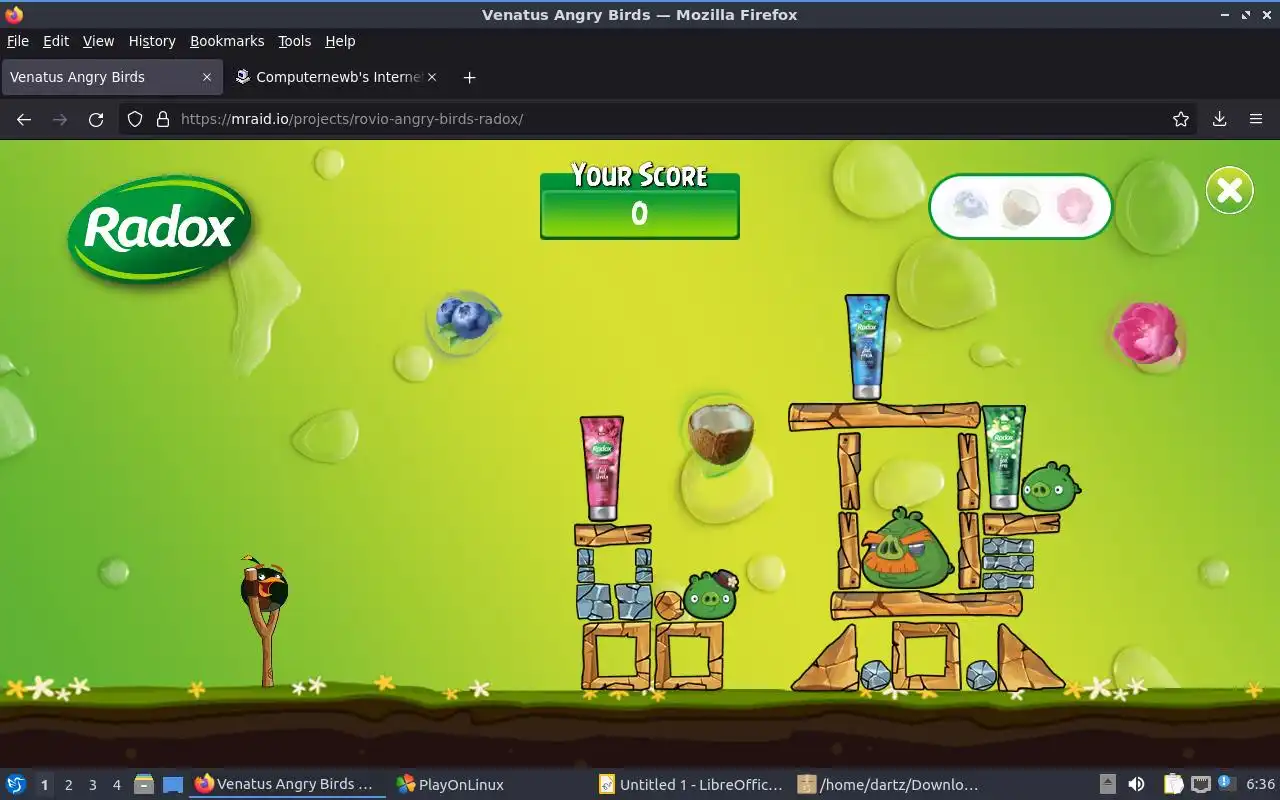The width and height of the screenshot is (1280, 800).
Task: Switch to the Untitled 1 LibreOffice window
Action: (690, 785)
